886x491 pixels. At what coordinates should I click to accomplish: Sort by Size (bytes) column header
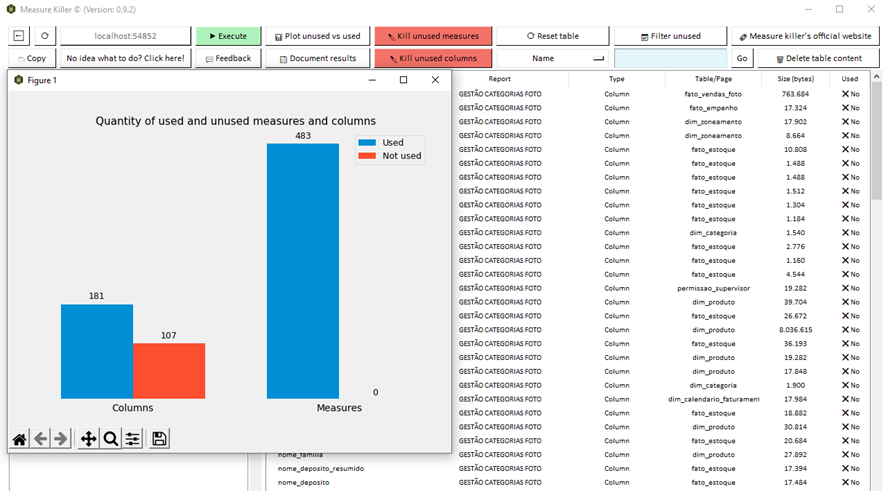click(x=795, y=79)
